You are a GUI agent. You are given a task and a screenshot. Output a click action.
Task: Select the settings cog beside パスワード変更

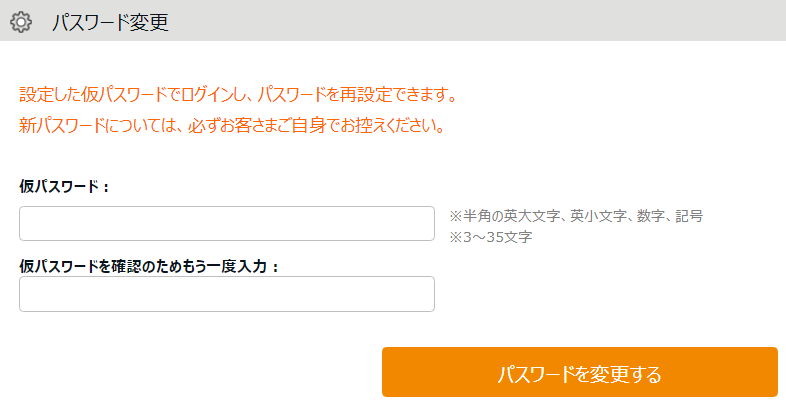pos(21,22)
